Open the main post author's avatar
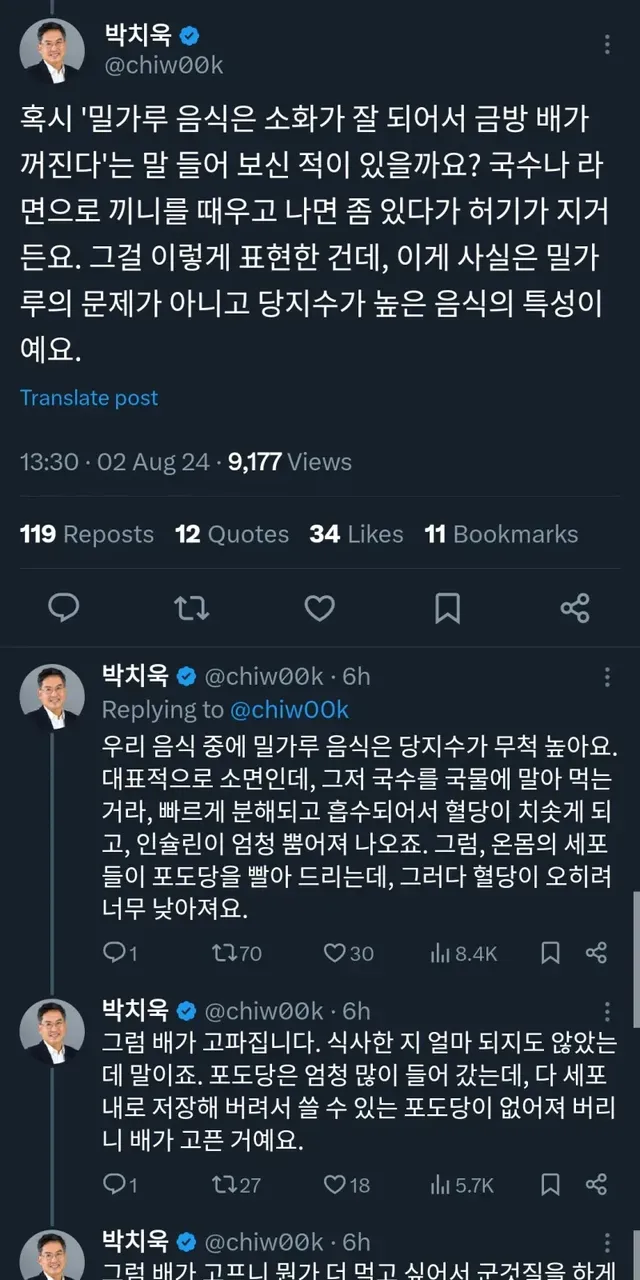This screenshot has width=640, height=1280. pos(54,50)
